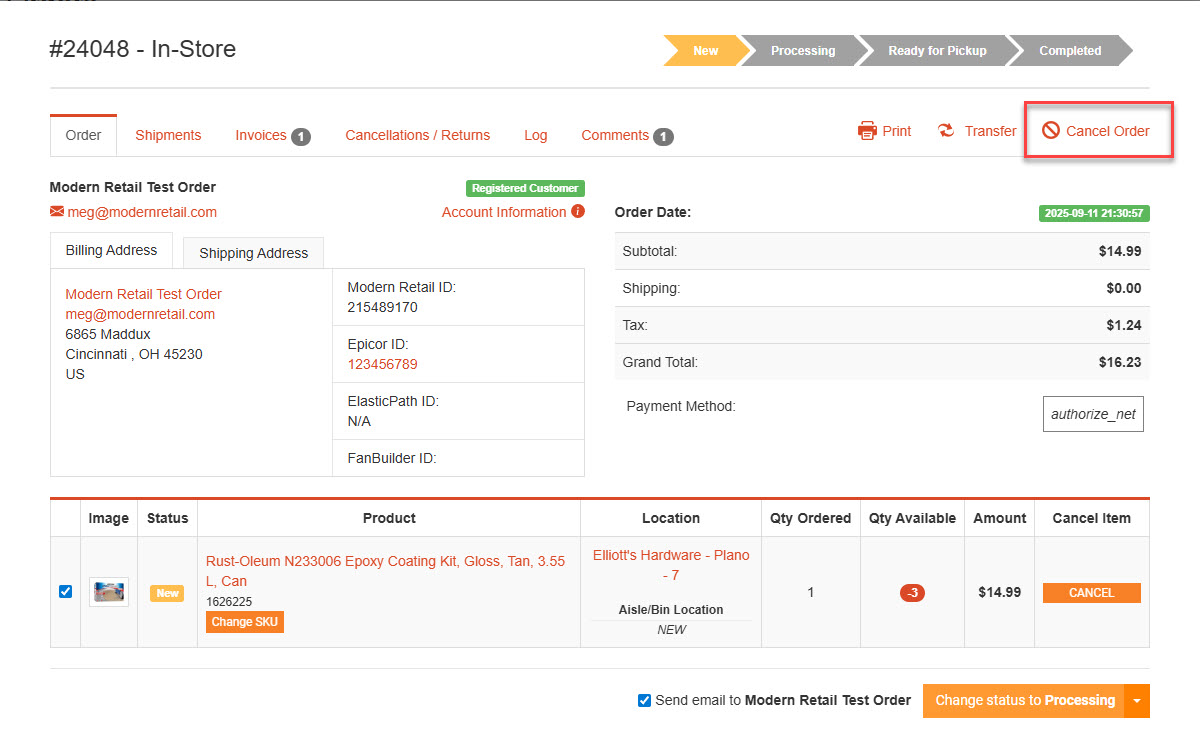Click the Transfer link text

click(990, 131)
